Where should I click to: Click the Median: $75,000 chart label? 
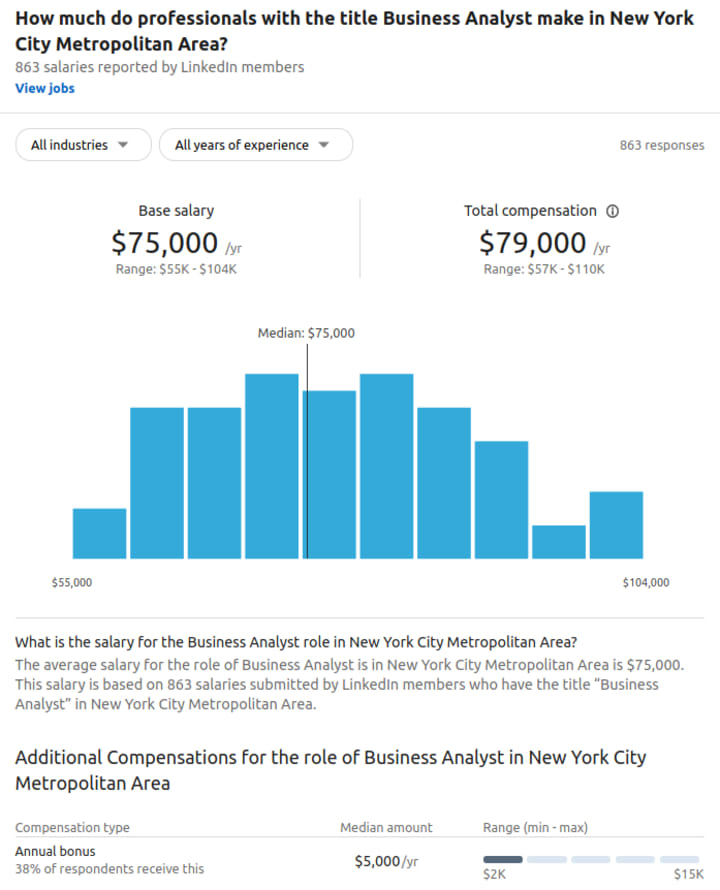click(x=306, y=333)
